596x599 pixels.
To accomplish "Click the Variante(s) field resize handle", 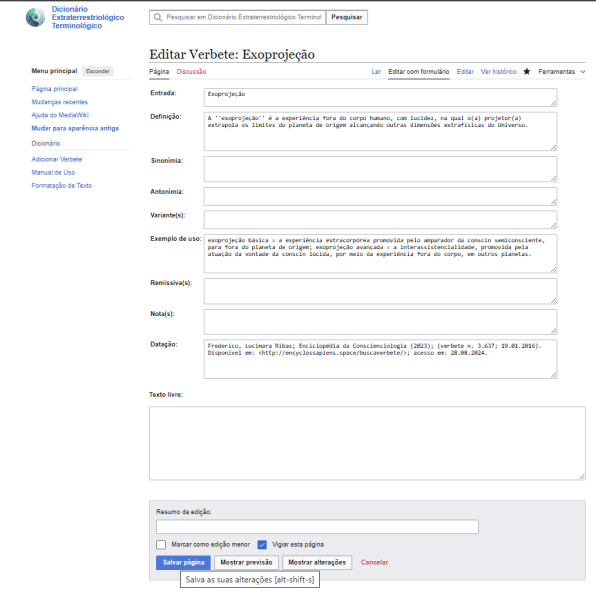I will click(554, 225).
